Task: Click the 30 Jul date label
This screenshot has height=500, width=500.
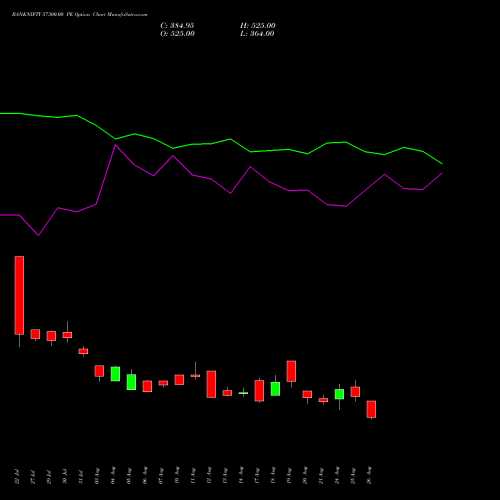Action: click(65, 477)
